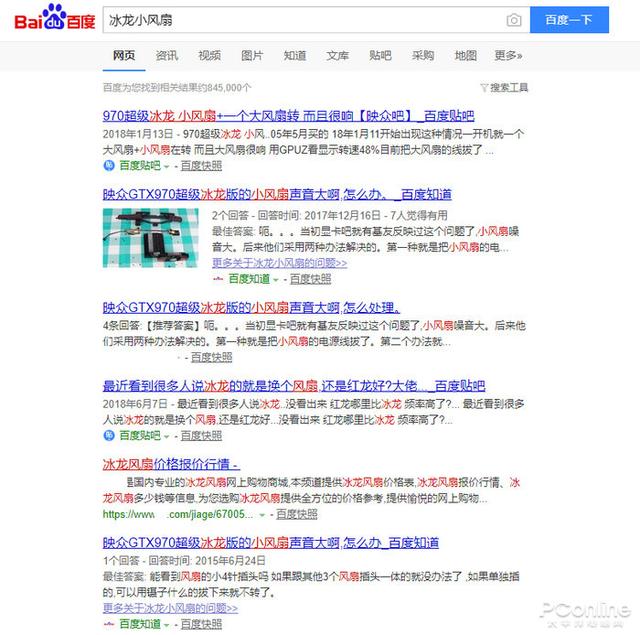Viewport: 640px width, 635px height.
Task: Switch to the 网页 tab
Action: [124, 55]
